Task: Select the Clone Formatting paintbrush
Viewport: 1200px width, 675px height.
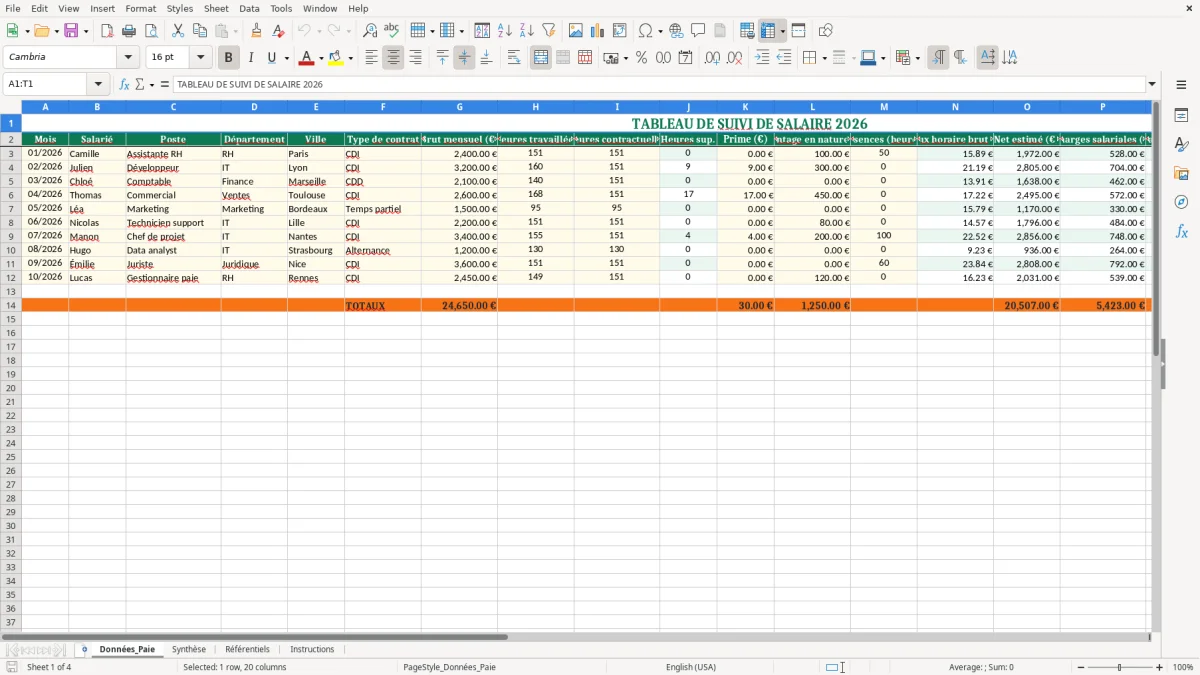Action: point(257,31)
